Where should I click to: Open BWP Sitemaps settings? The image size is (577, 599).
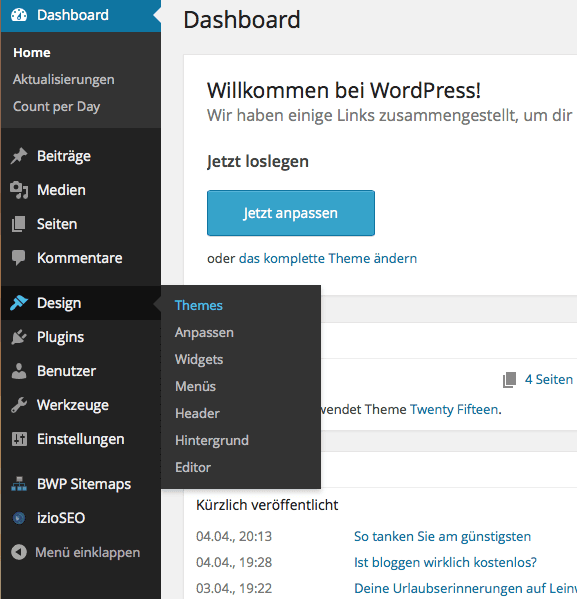84,484
